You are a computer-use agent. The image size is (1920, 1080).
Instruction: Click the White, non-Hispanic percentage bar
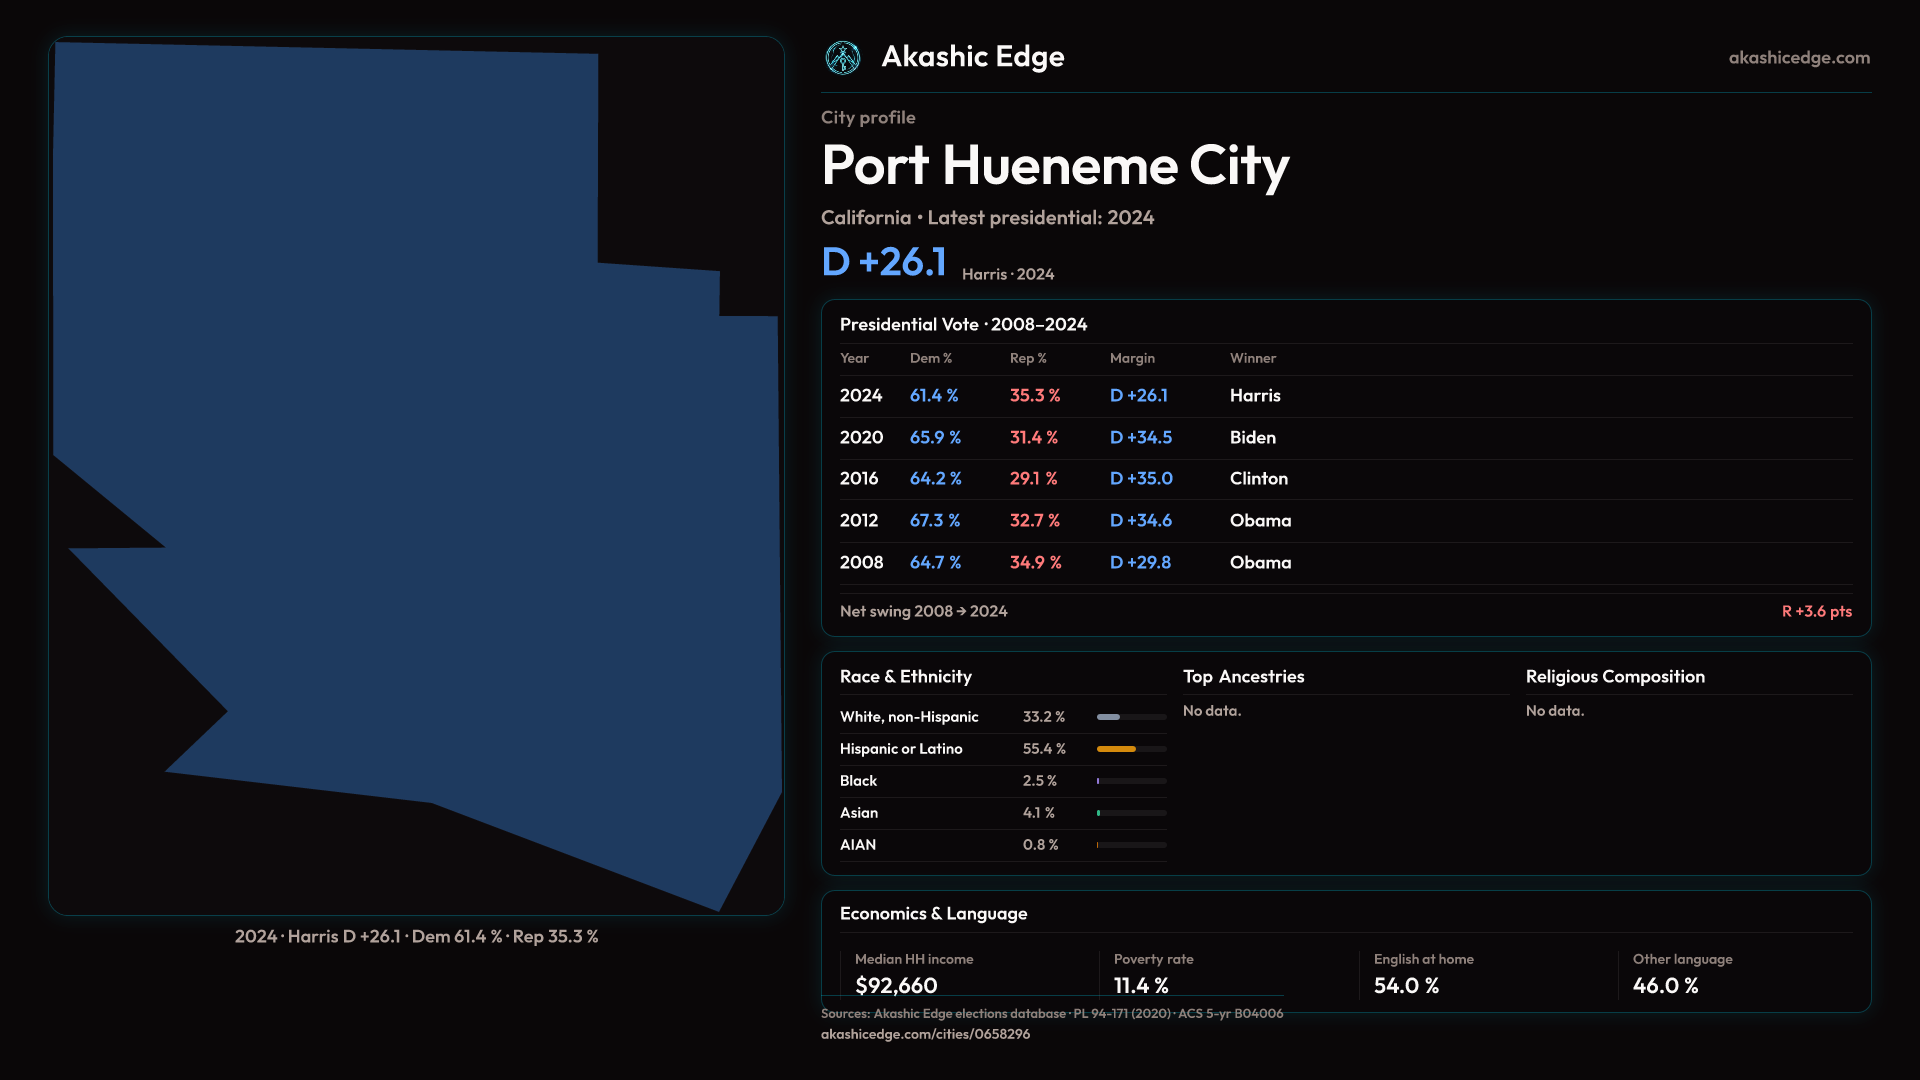point(1109,717)
